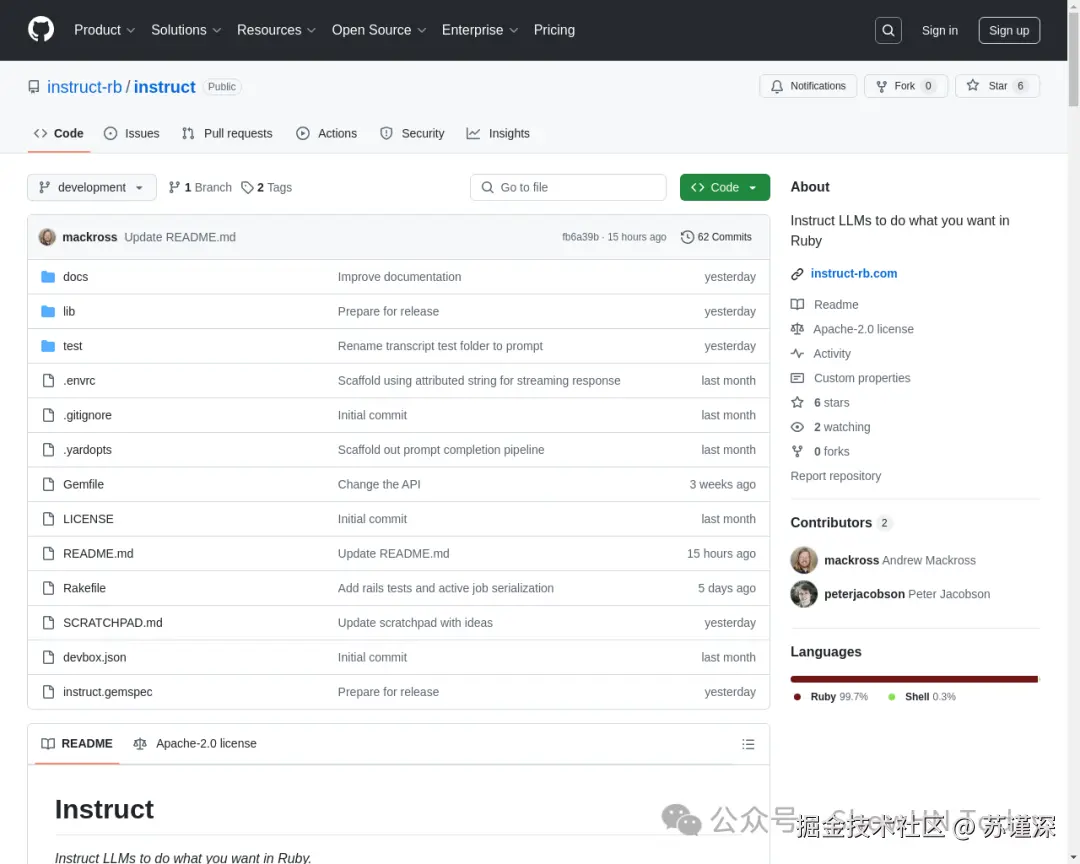Image resolution: width=1080 pixels, height=864 pixels.
Task: Click the .envrc file icon
Action: click(x=48, y=380)
